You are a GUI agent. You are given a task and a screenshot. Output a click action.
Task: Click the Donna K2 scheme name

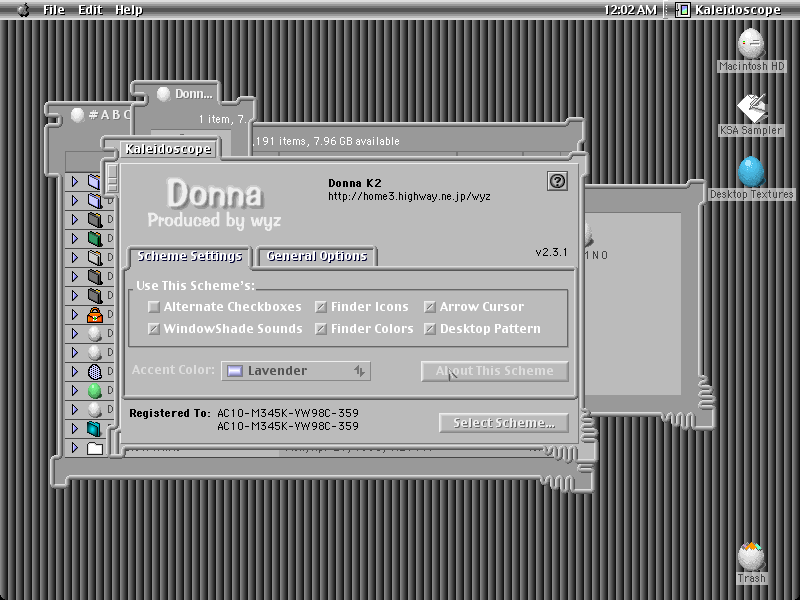click(355, 183)
